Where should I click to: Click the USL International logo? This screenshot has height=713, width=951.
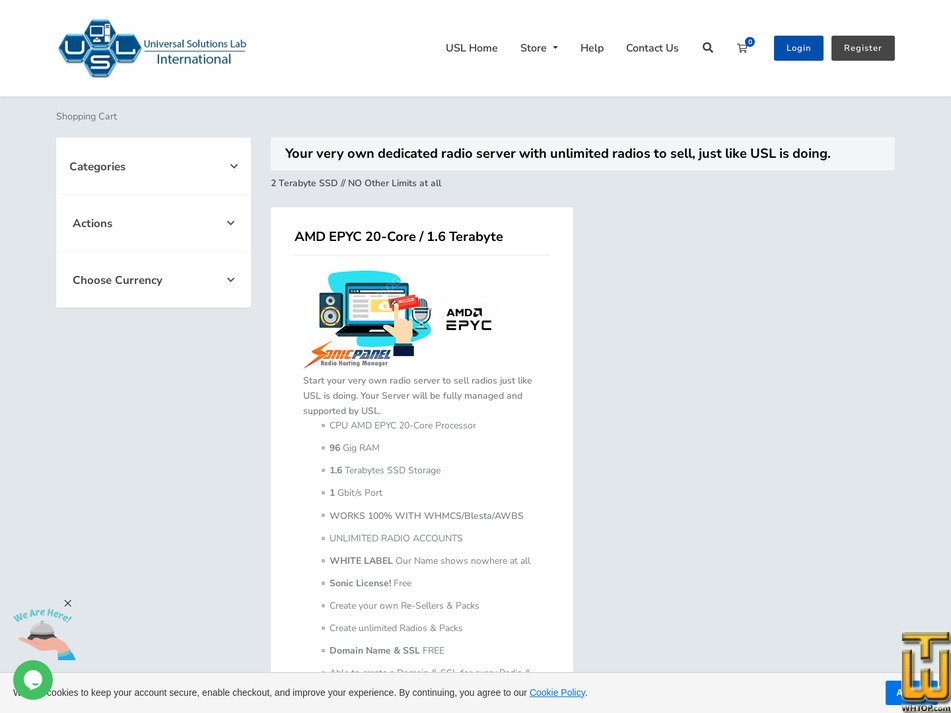[152, 48]
